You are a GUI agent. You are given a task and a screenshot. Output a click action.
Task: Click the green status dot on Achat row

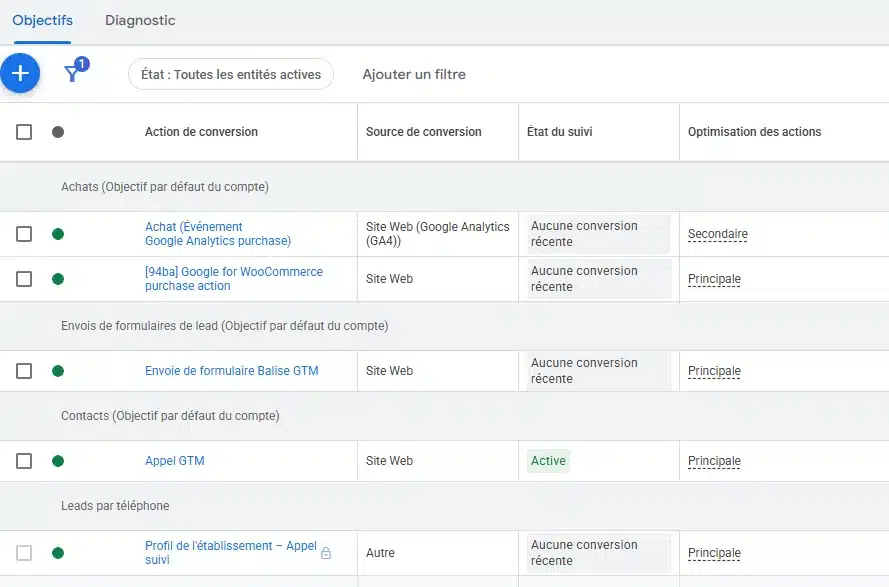(x=58, y=234)
